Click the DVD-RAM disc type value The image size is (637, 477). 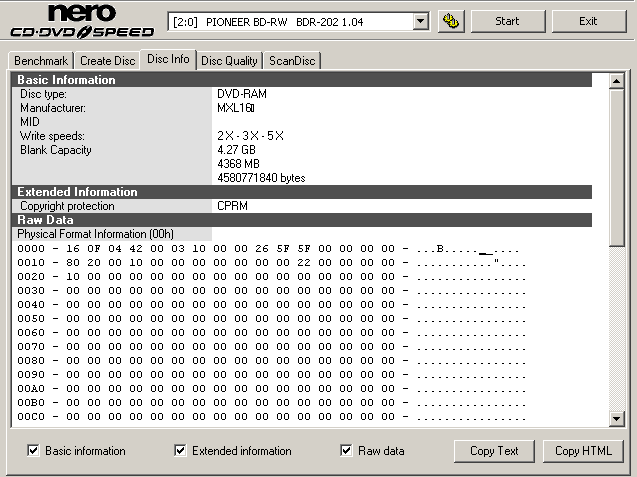(242, 94)
